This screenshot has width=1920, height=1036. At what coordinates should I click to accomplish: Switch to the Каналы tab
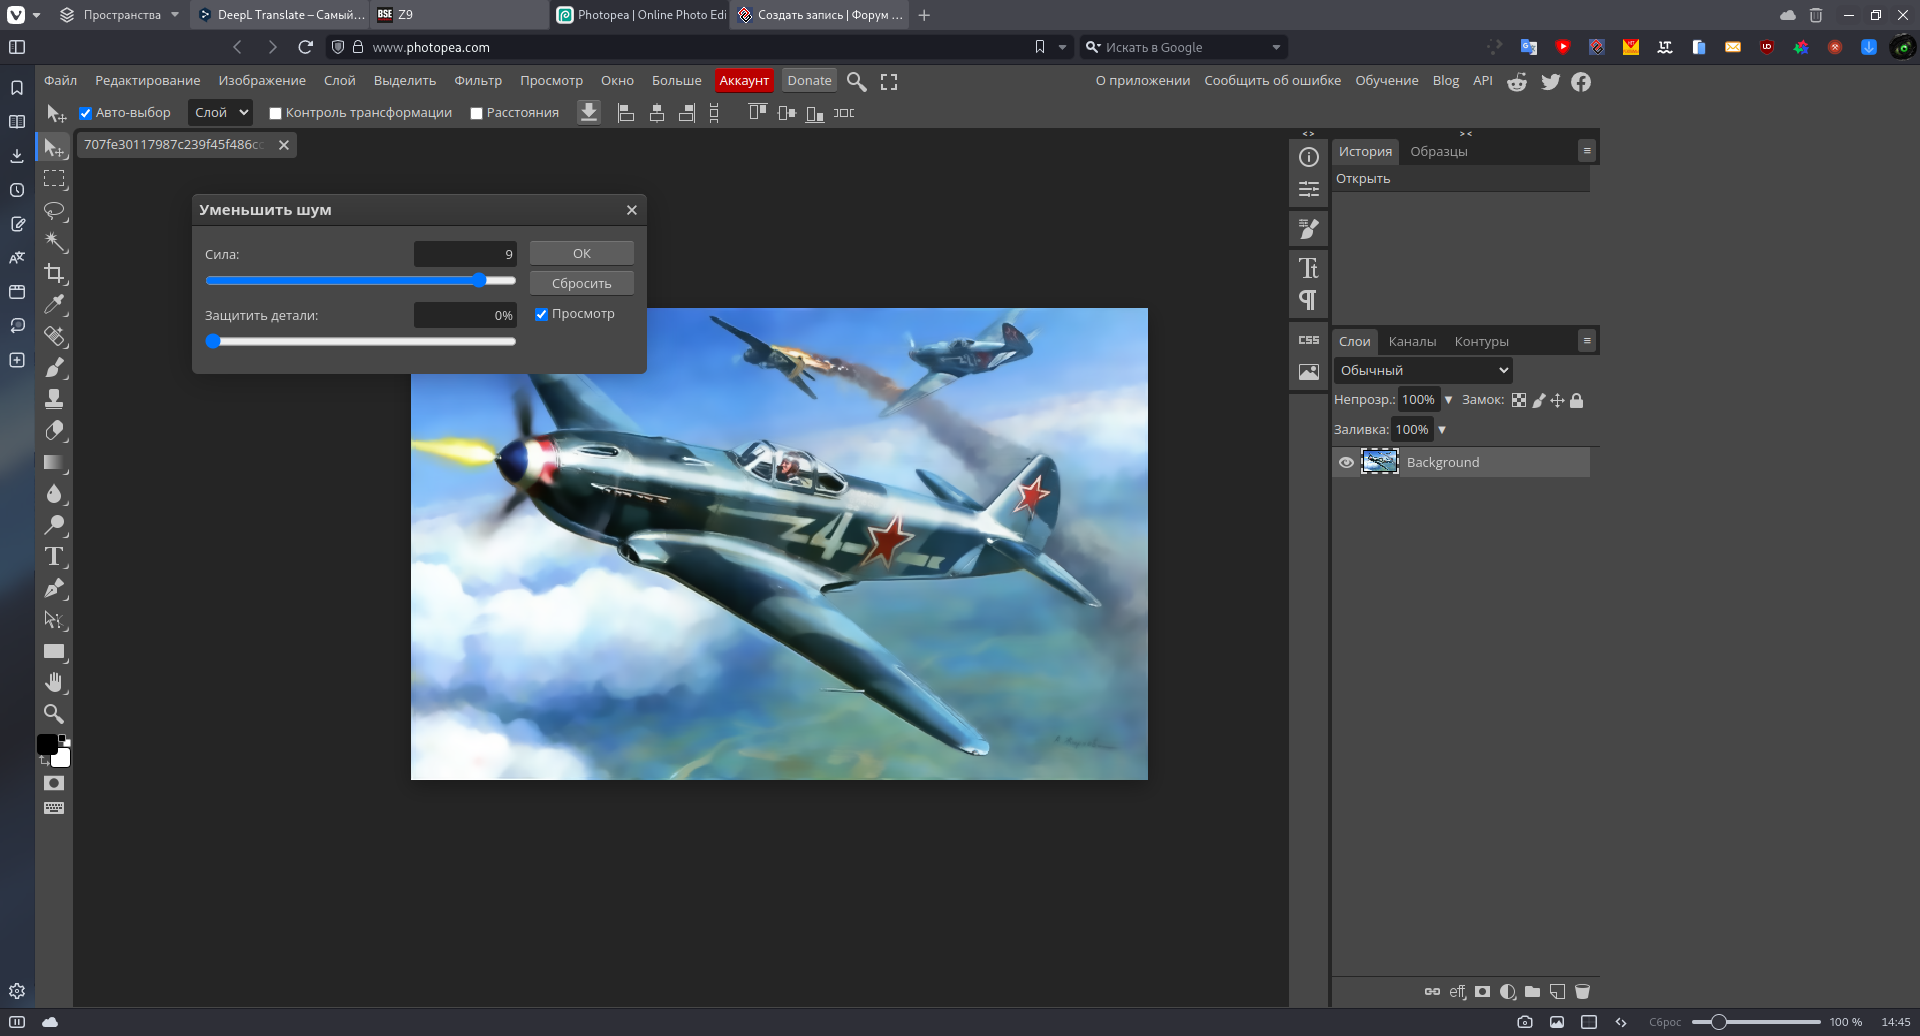(x=1411, y=341)
